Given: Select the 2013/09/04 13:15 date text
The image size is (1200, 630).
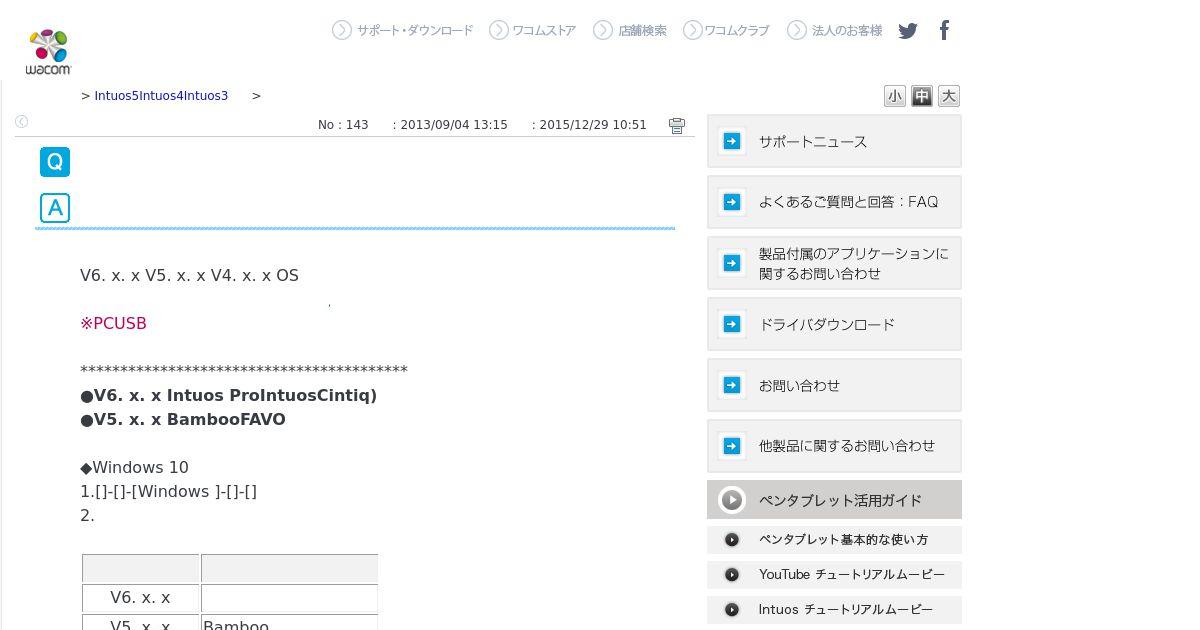Looking at the screenshot, I should coord(454,125).
